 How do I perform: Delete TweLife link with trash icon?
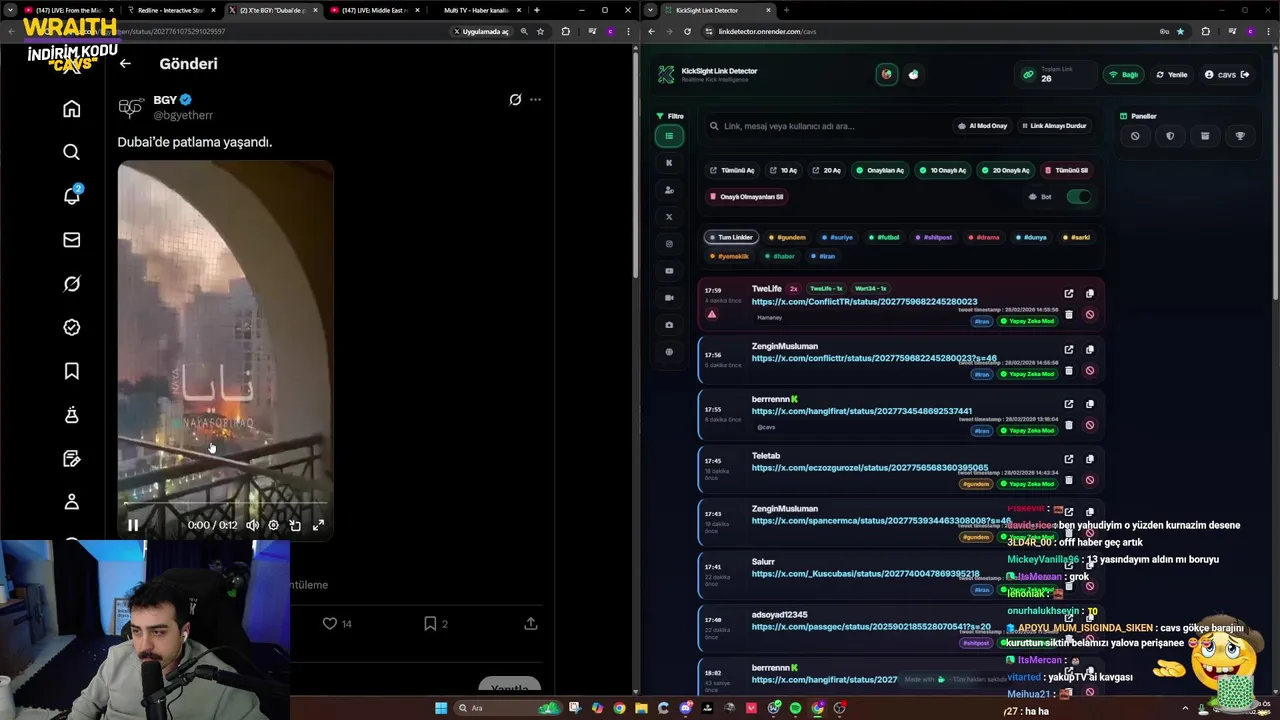1068,314
